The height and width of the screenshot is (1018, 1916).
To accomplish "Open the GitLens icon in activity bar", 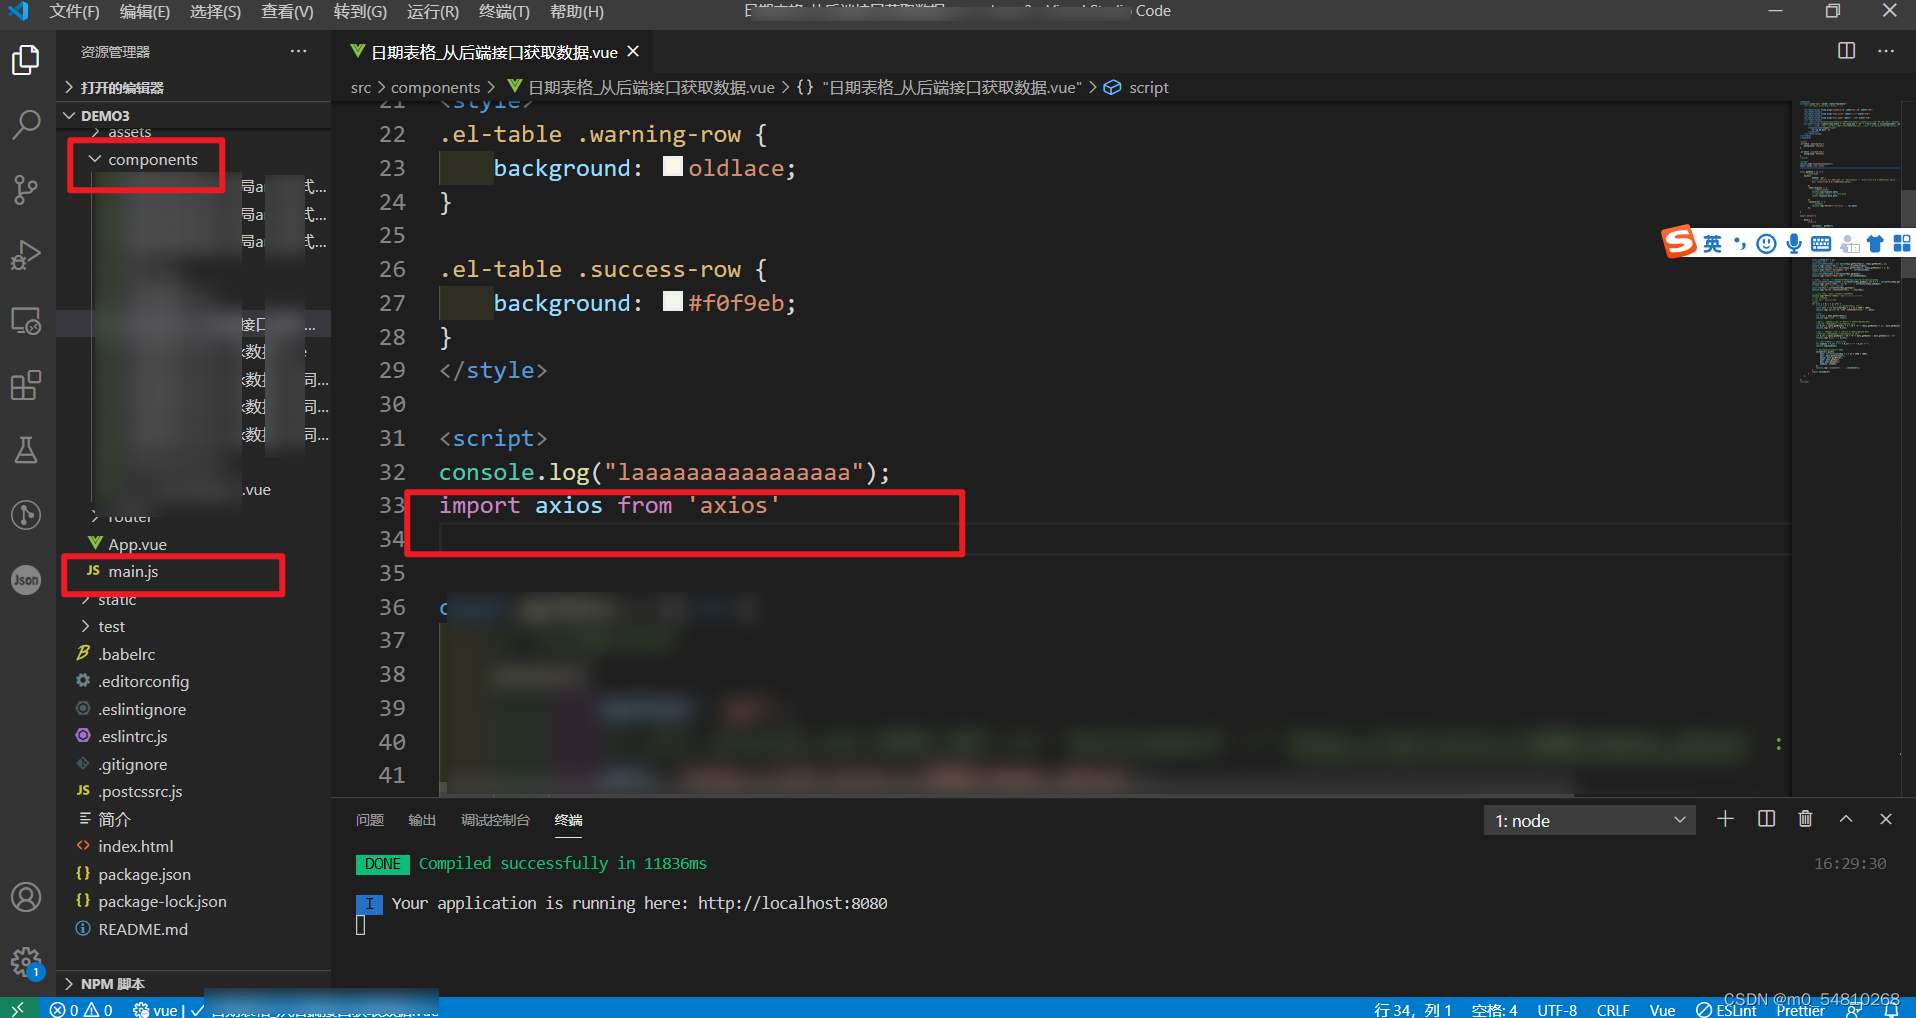I will [x=26, y=515].
